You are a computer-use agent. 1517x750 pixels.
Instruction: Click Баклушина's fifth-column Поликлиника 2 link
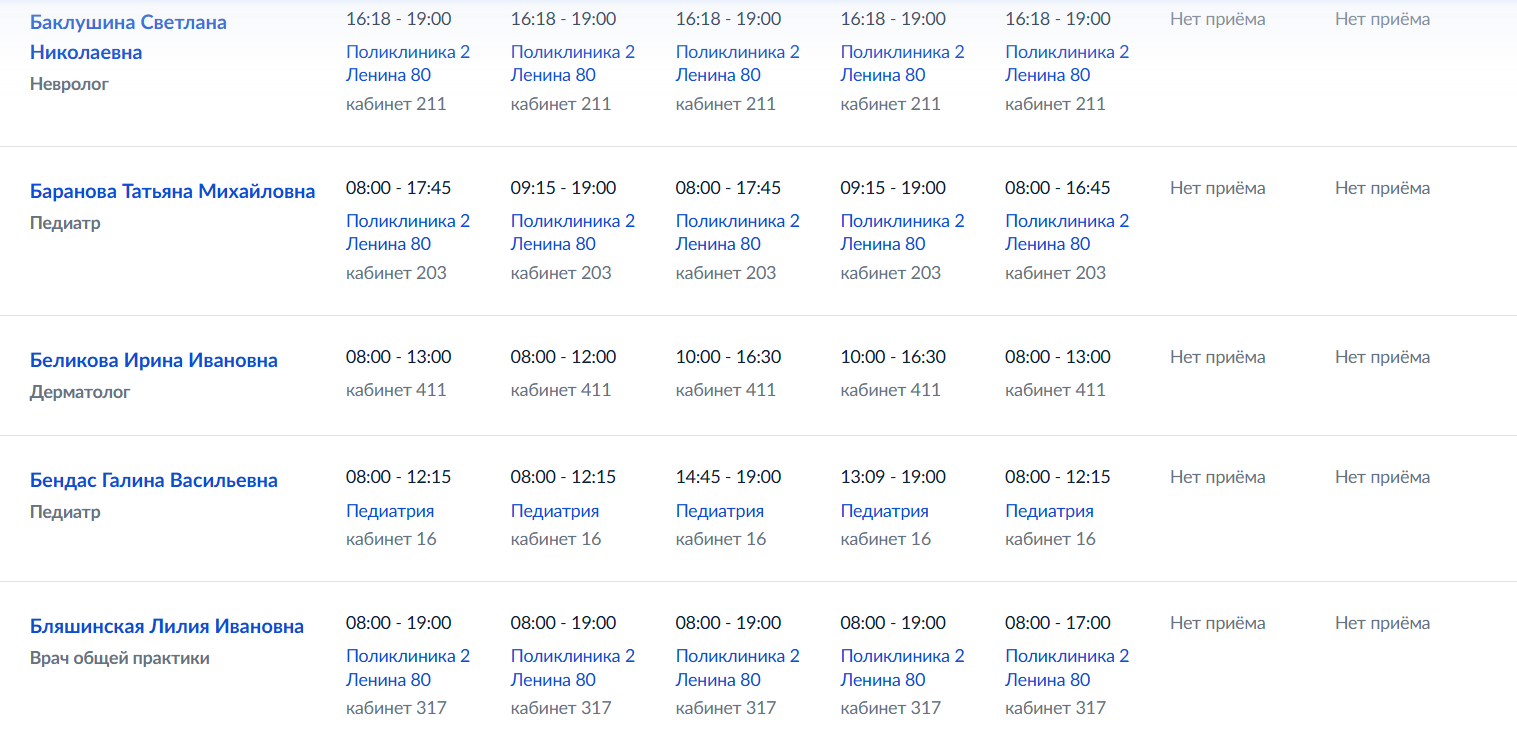pyautogui.click(x=1067, y=63)
